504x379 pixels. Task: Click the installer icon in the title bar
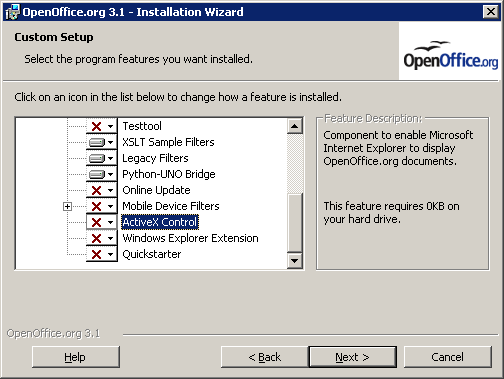tap(13, 12)
